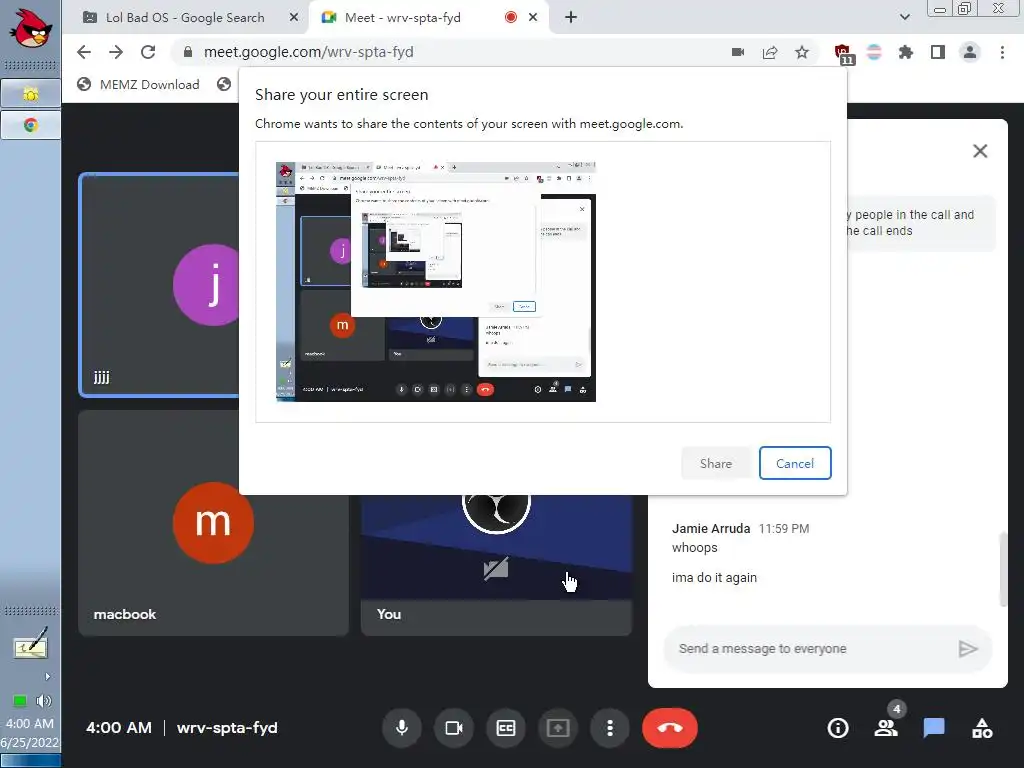Screen dimensions: 1024x768
Task: Click the 'ima do it again' message
Action: coord(714,577)
